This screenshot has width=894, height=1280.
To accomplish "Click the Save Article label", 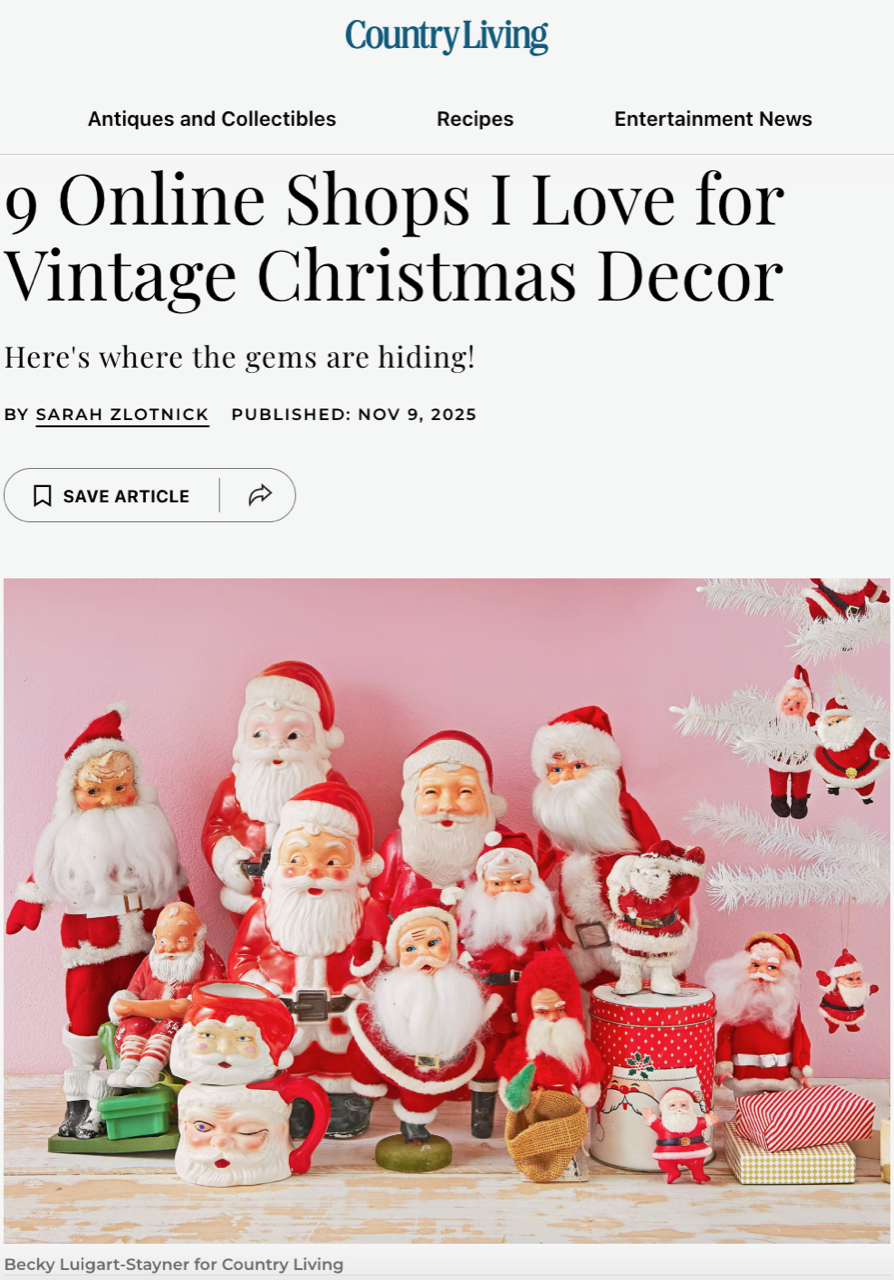I will pyautogui.click(x=126, y=496).
